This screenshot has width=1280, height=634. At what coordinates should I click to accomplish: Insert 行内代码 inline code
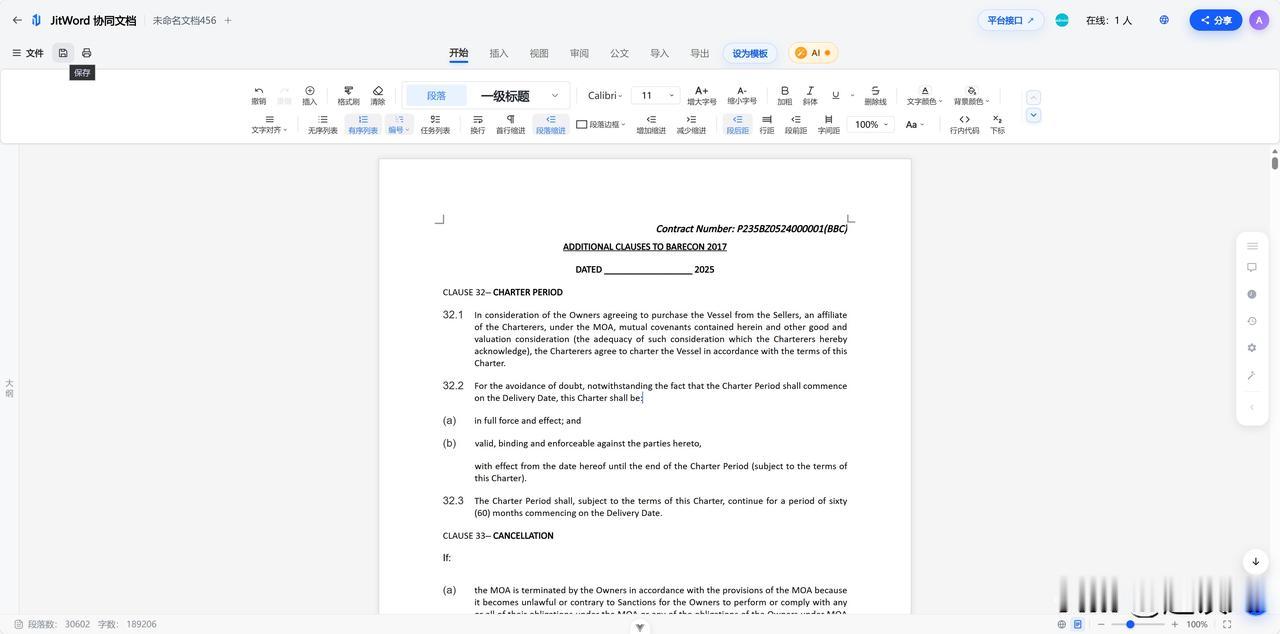pyautogui.click(x=965, y=124)
